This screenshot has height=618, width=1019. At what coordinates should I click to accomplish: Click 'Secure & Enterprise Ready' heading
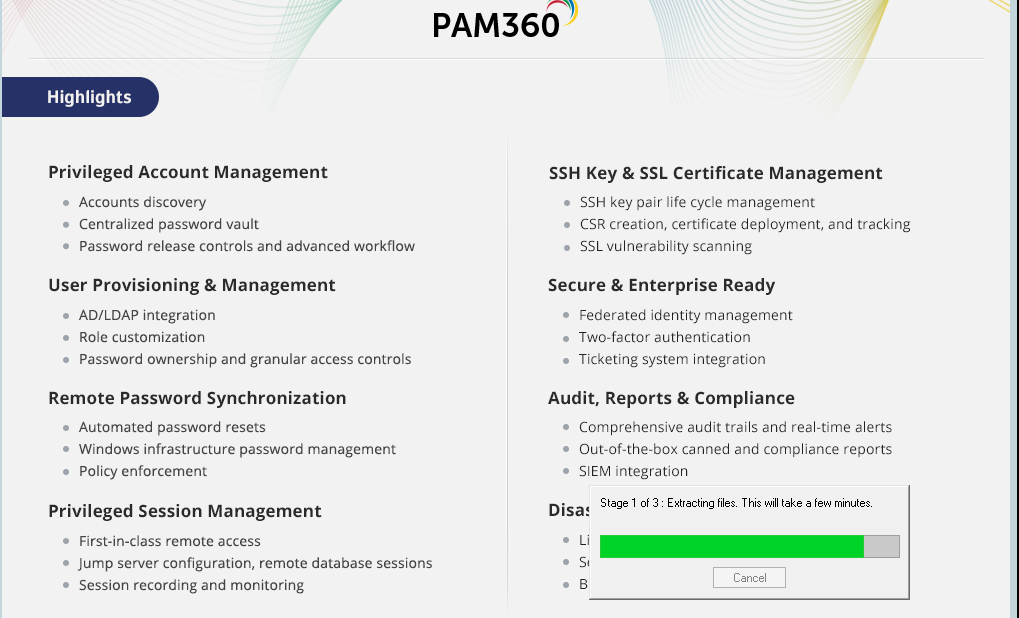click(x=662, y=285)
